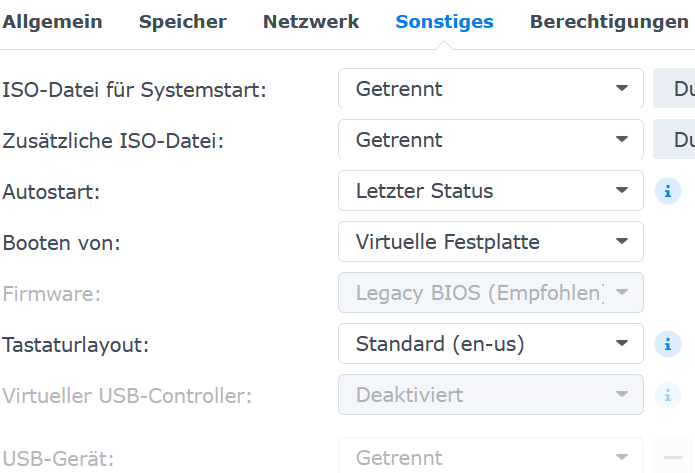Open Autostart Letzter Status dropdown
The height and width of the screenshot is (473, 695).
pos(490,191)
